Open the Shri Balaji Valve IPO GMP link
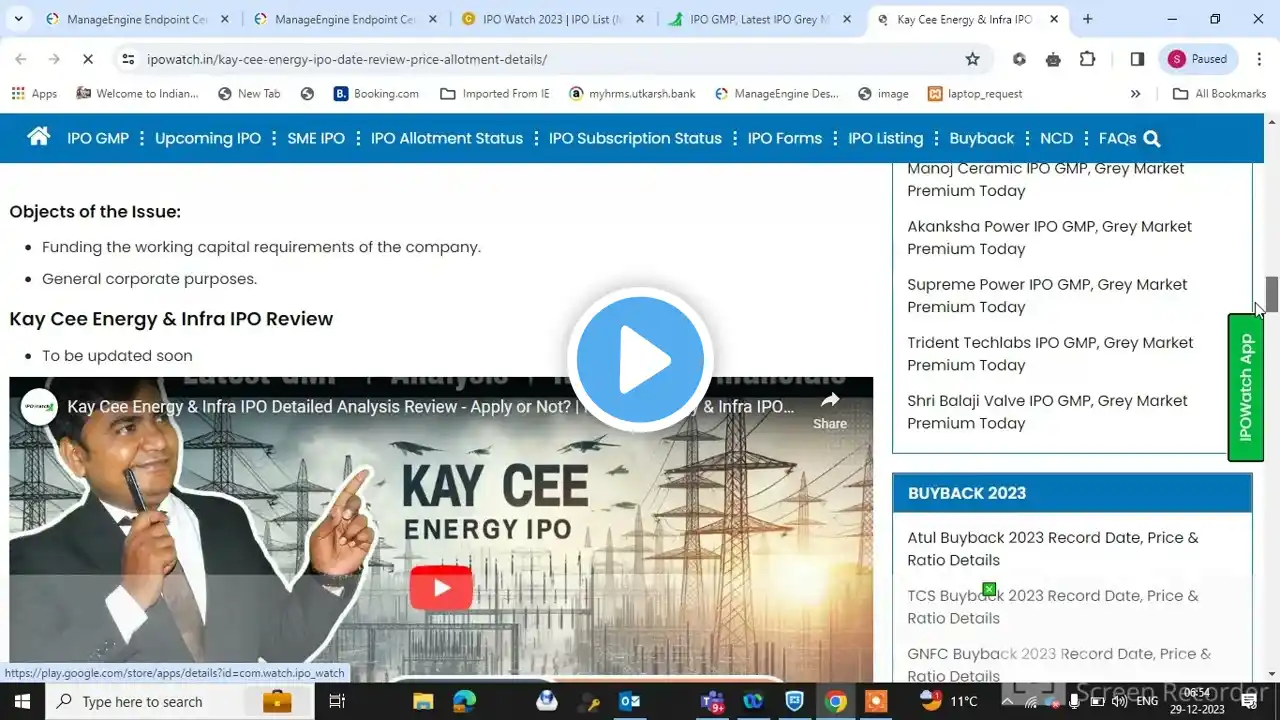This screenshot has height=720, width=1280. [1047, 412]
